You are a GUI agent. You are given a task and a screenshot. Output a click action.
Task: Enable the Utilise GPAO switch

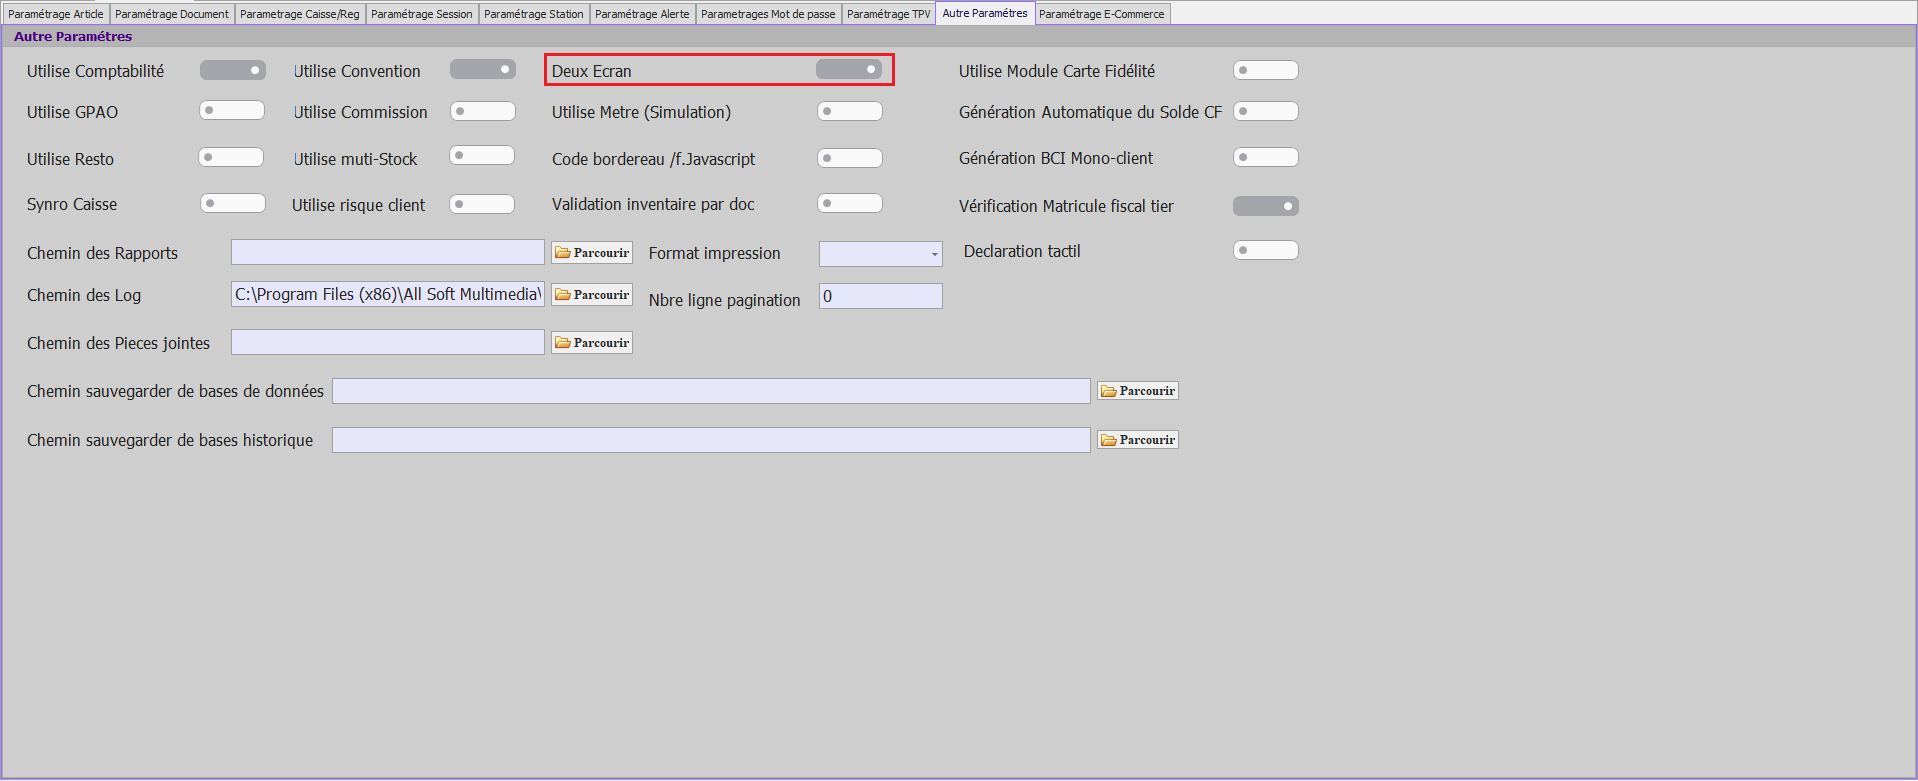232,110
